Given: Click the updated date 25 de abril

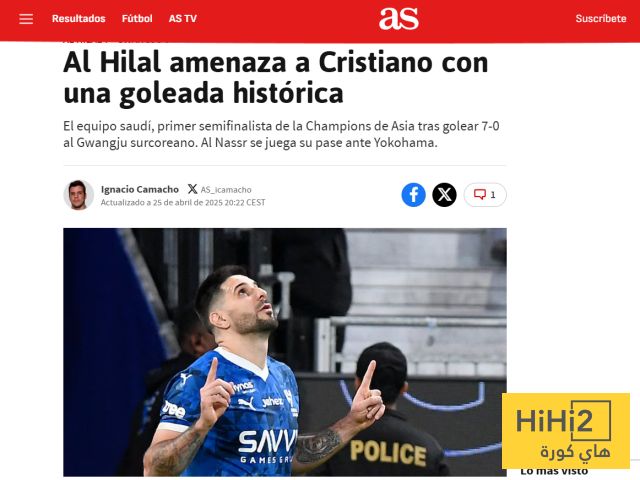Looking at the screenshot, I should tap(183, 202).
